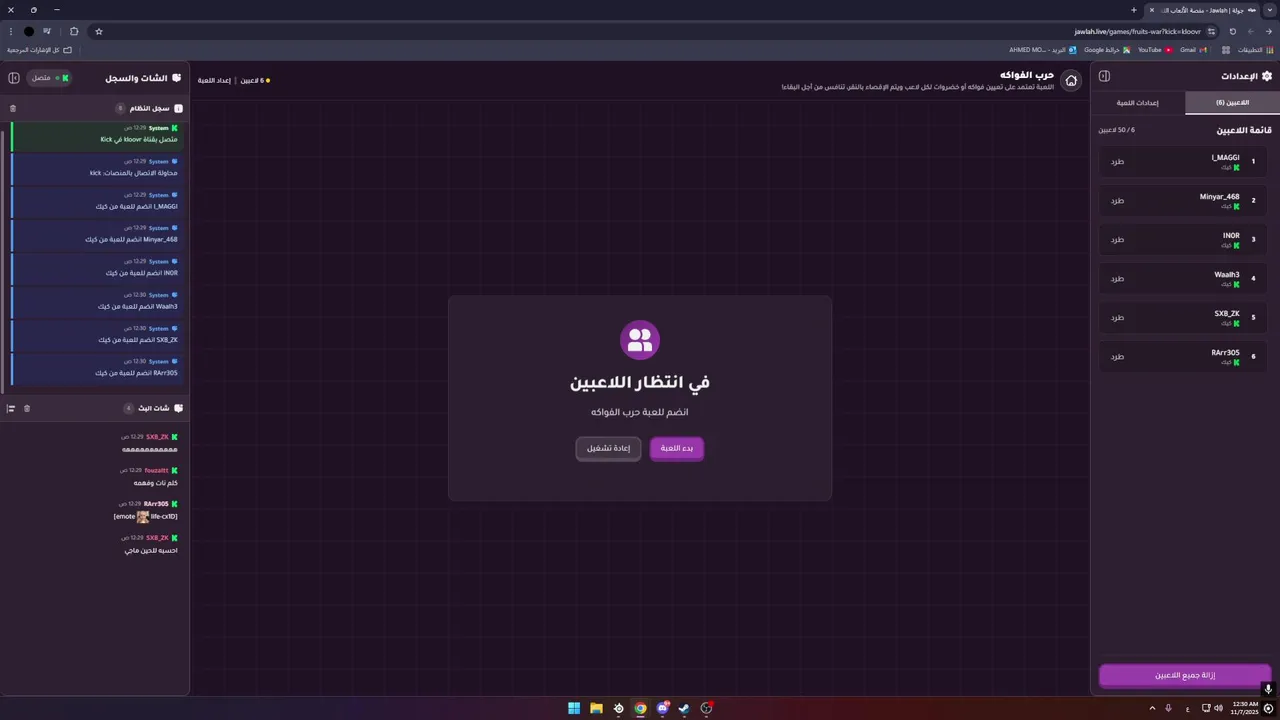Kick player Waalh3 with طرد
This screenshot has width=1280, height=720.
pos(1117,278)
